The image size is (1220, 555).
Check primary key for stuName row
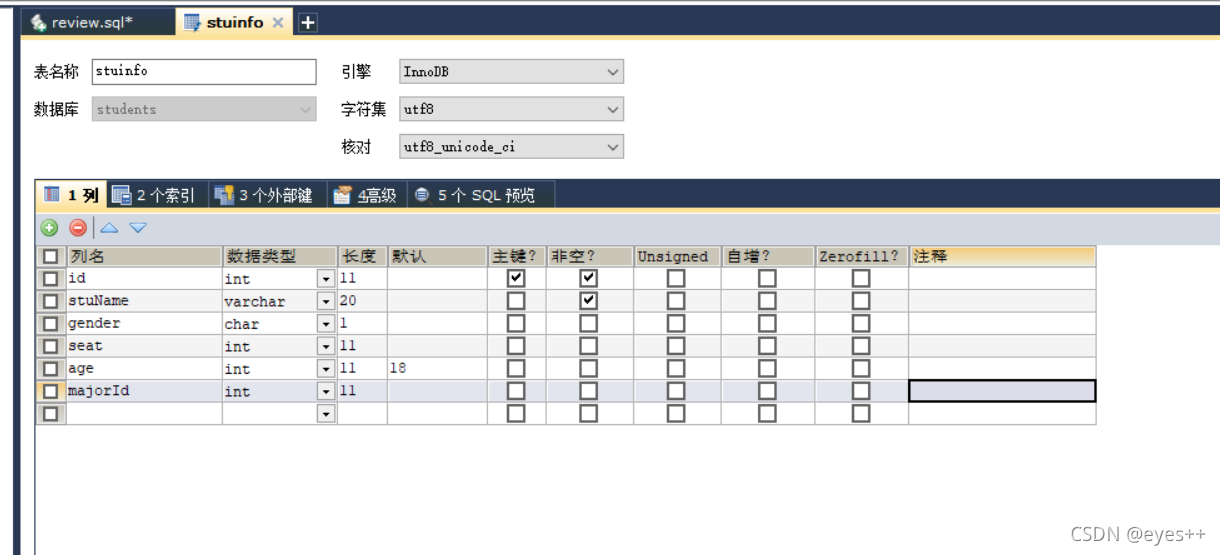click(x=516, y=300)
